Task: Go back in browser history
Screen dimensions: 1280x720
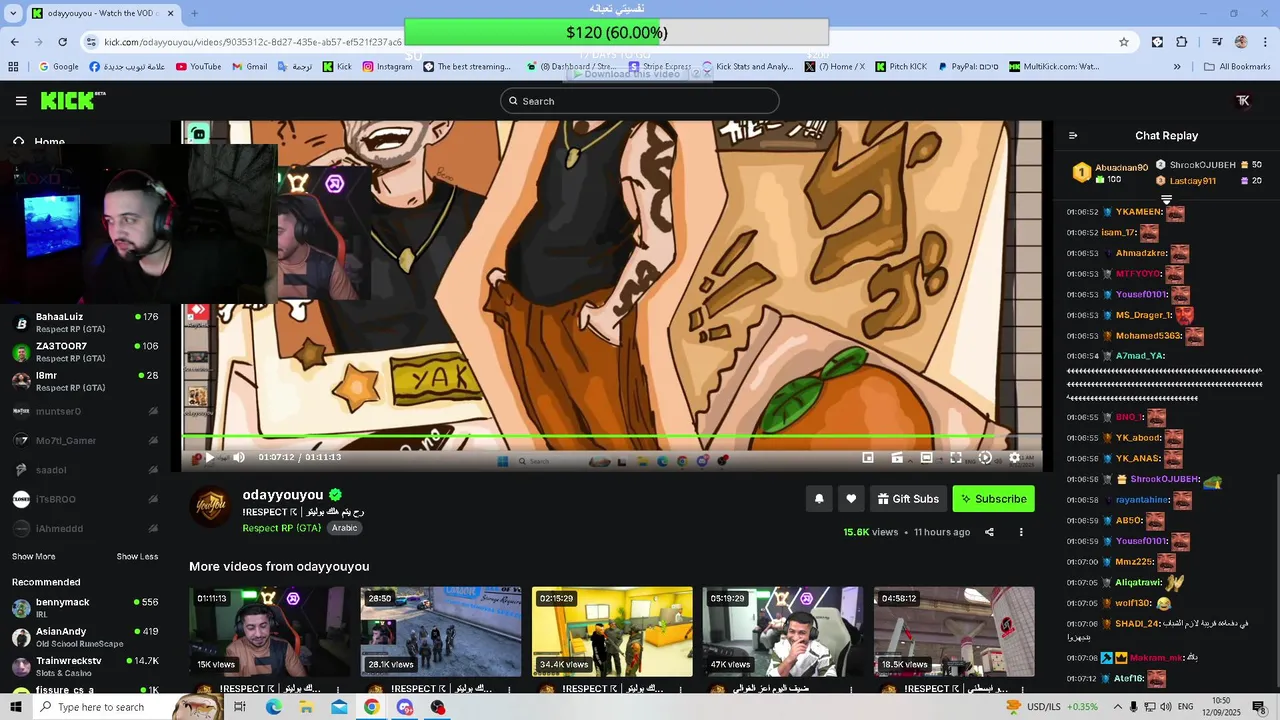Action: coord(14,42)
